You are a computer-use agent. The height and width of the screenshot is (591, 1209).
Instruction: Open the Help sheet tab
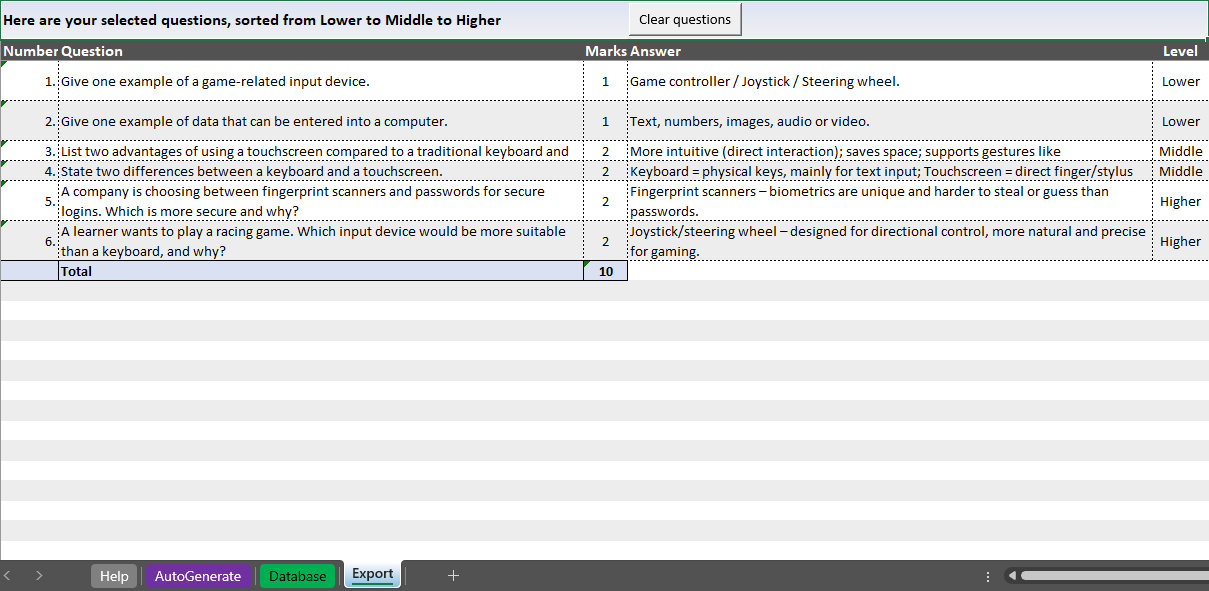point(114,576)
